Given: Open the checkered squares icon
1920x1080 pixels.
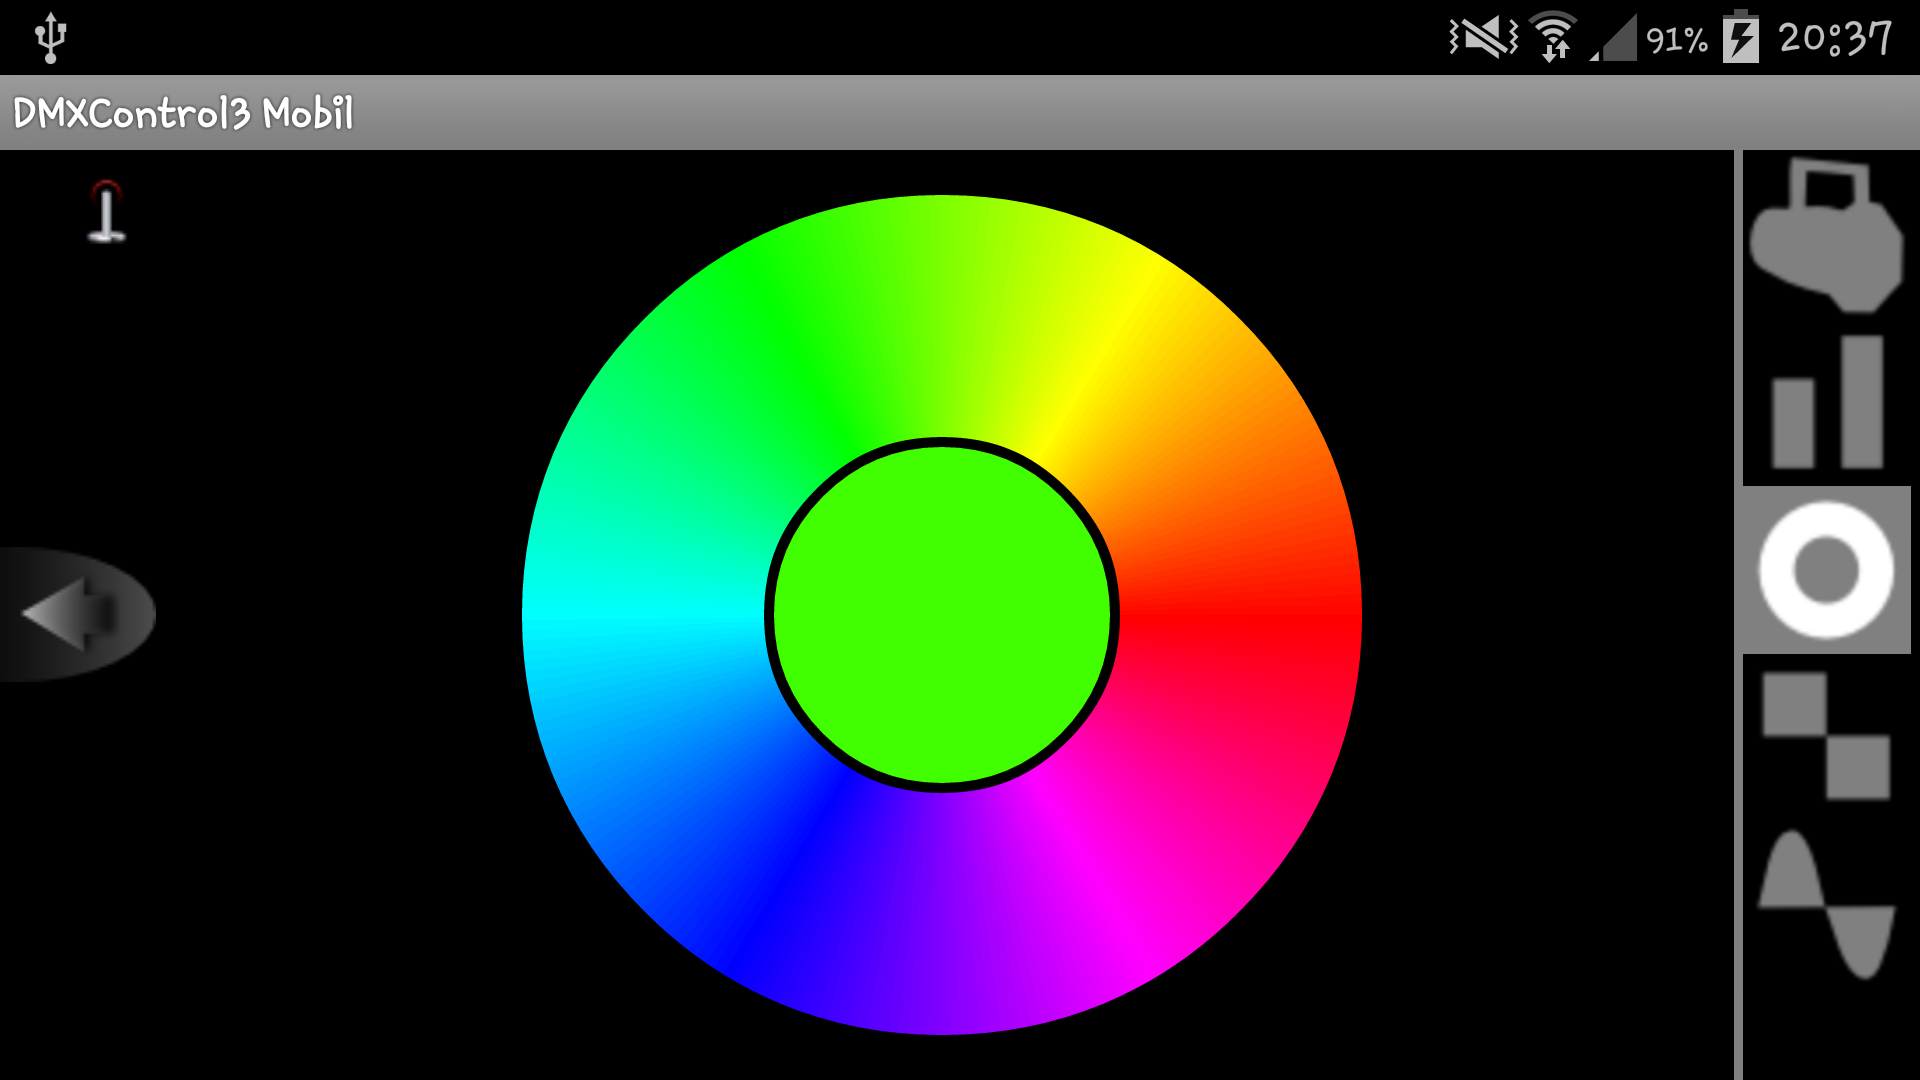Looking at the screenshot, I should click(1826, 736).
